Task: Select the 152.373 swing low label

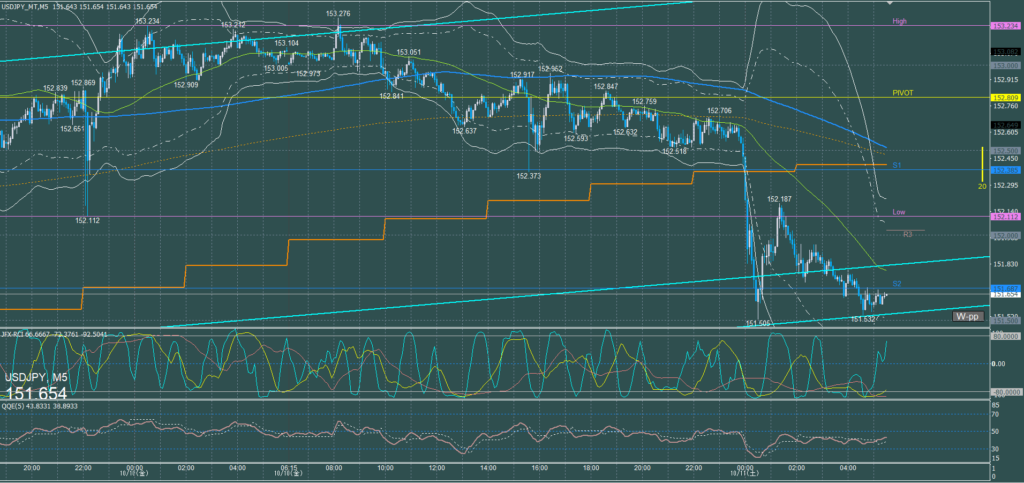Action: tap(529, 175)
